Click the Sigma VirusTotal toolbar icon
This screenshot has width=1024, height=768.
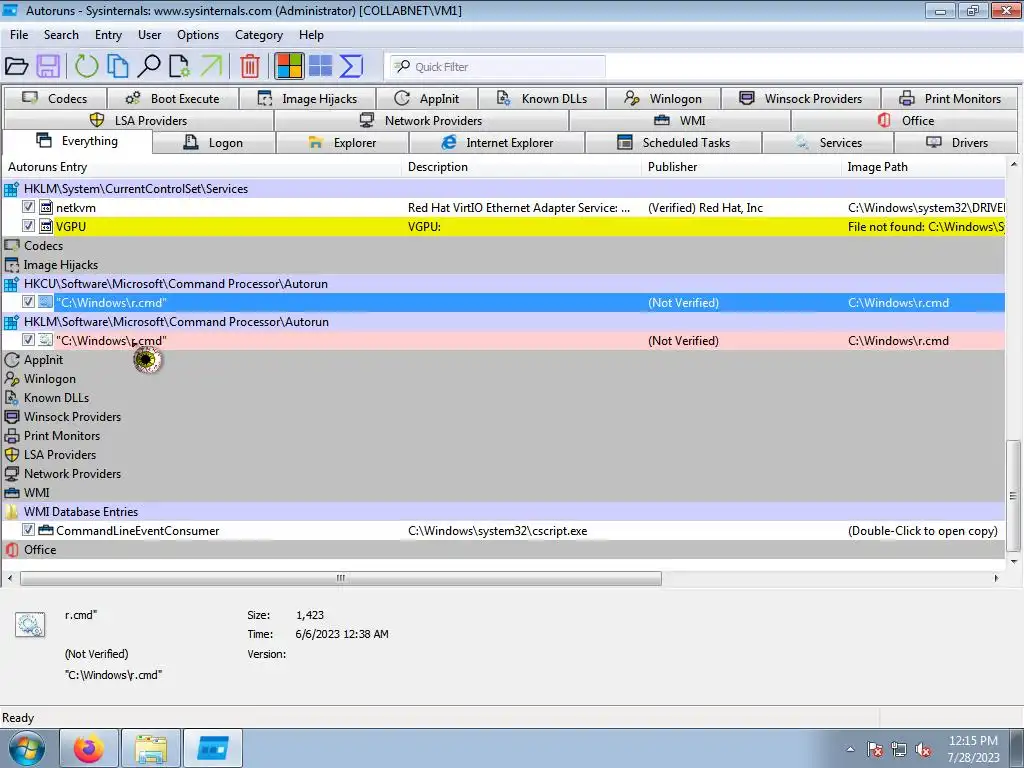[x=351, y=66]
